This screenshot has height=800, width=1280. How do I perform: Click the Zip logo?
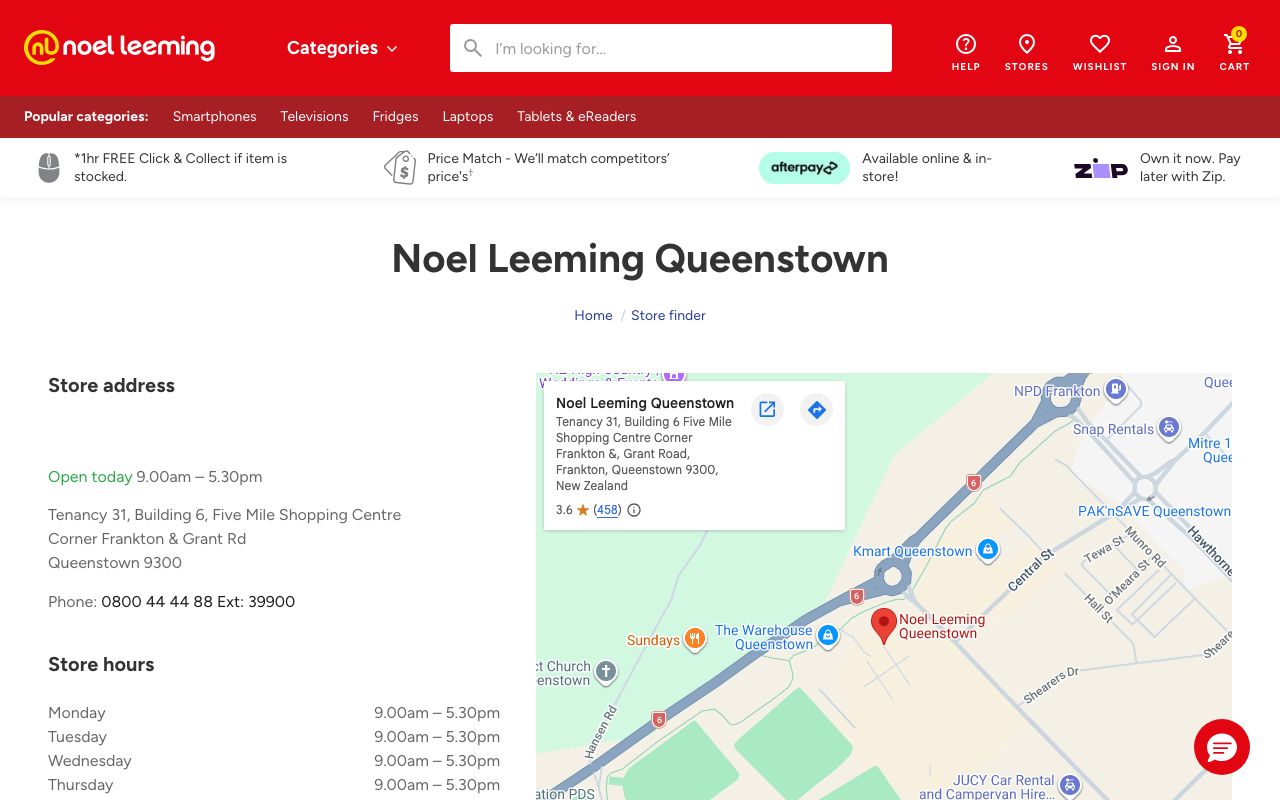[1101, 168]
